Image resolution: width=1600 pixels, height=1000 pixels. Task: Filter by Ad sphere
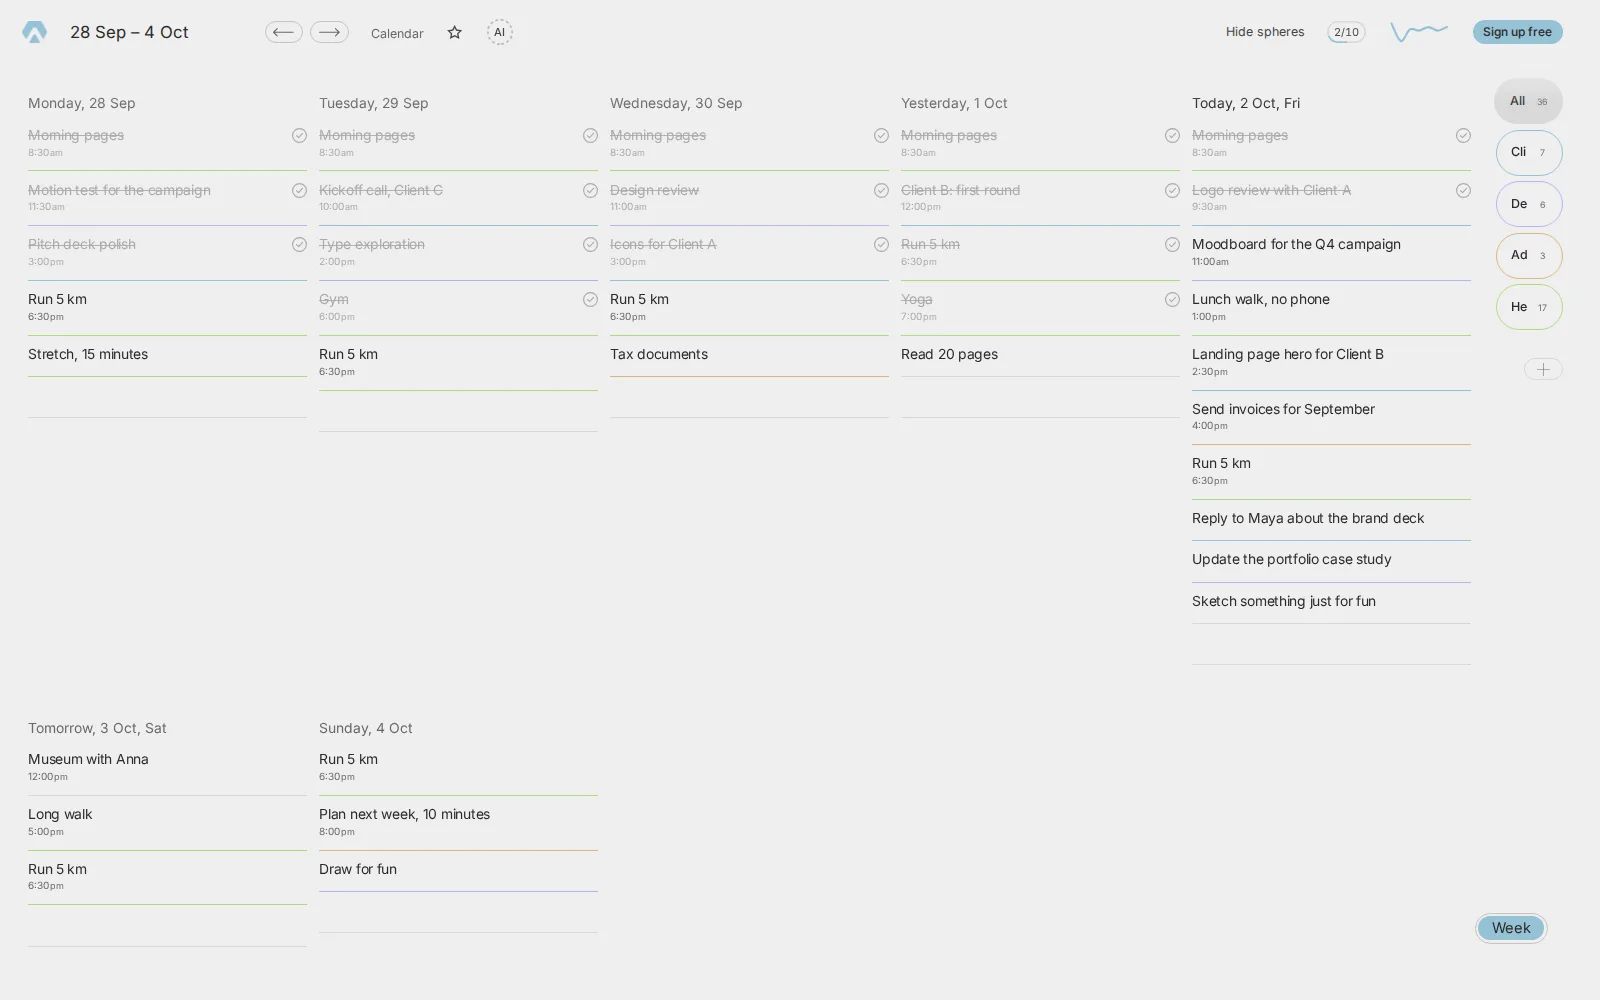click(1528, 255)
